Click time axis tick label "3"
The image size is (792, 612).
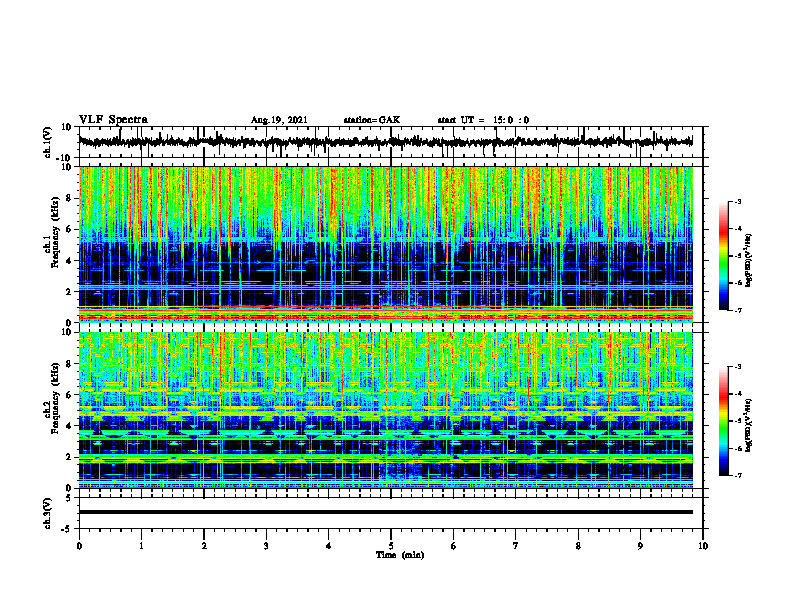266,546
